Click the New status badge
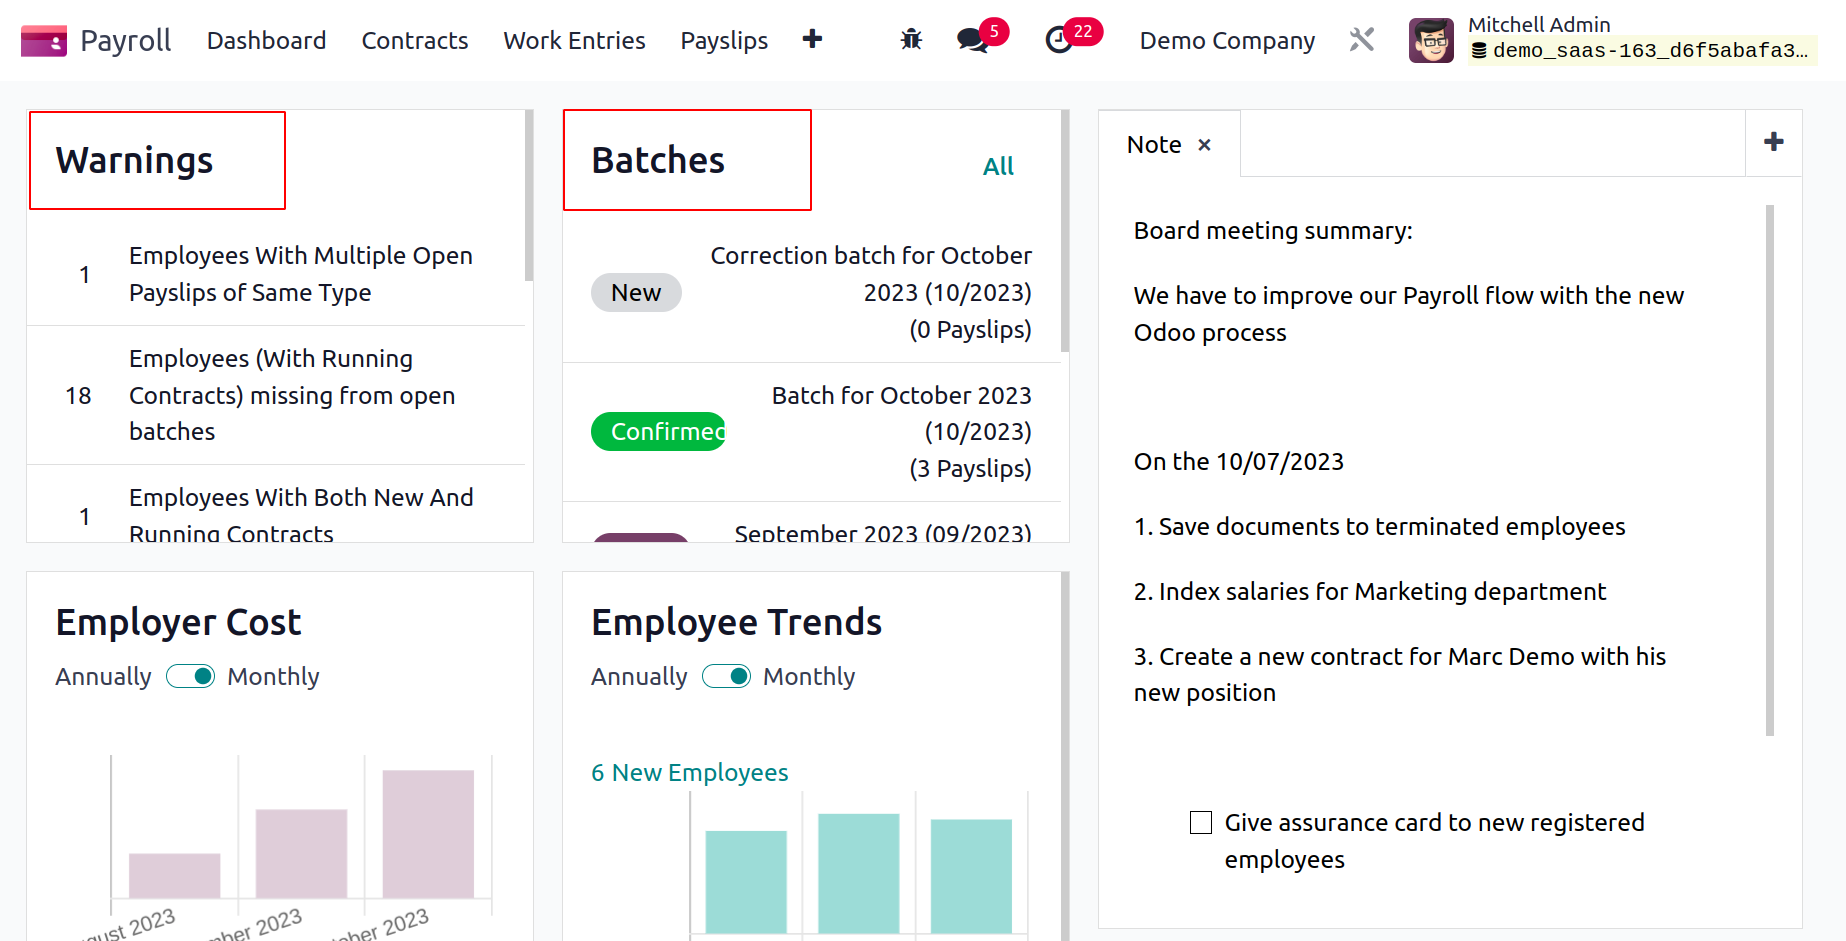 pyautogui.click(x=636, y=292)
